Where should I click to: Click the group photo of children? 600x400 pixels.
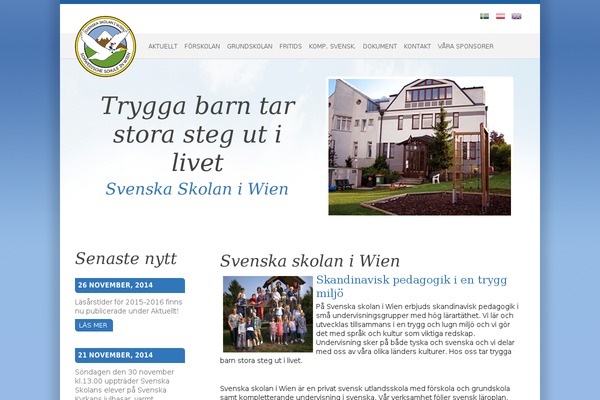268,314
